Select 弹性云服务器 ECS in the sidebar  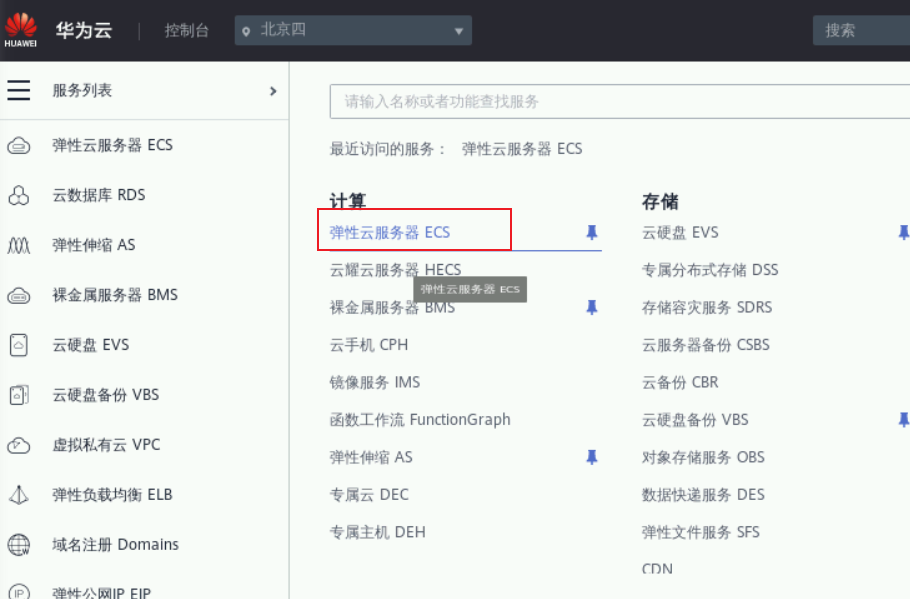113,145
